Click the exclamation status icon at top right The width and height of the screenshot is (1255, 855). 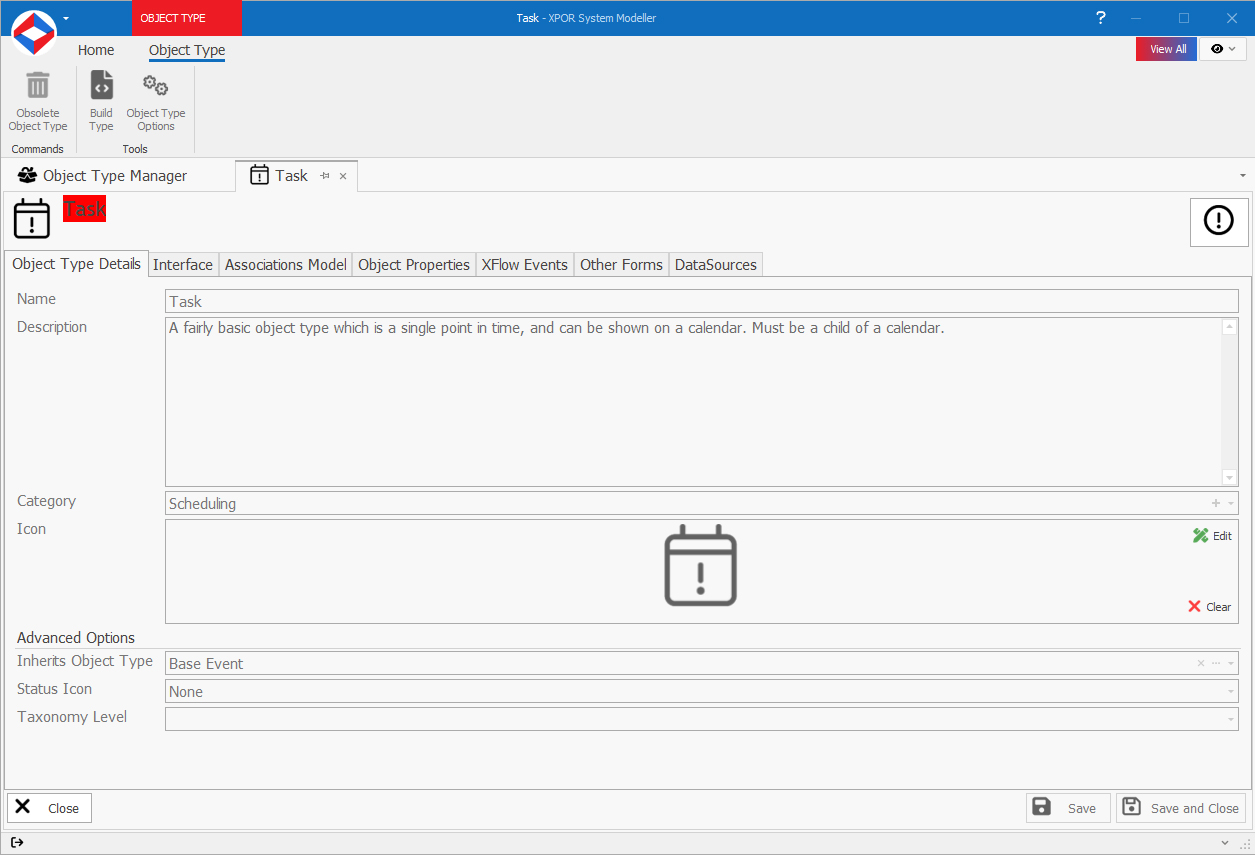[1218, 222]
